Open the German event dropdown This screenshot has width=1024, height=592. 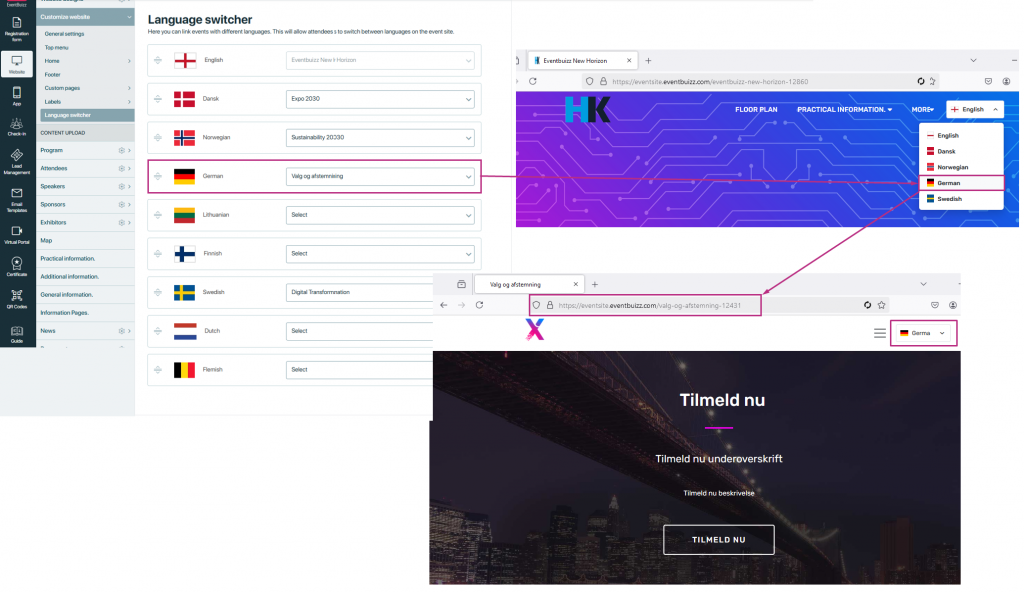380,176
